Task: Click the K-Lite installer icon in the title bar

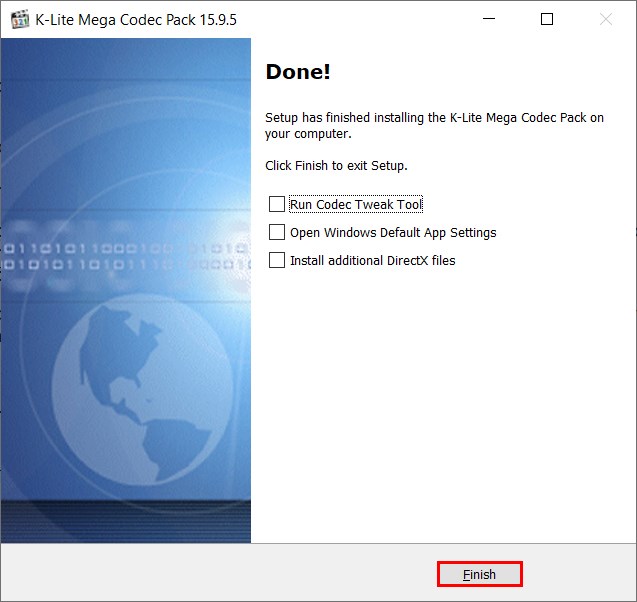Action: tap(20, 19)
